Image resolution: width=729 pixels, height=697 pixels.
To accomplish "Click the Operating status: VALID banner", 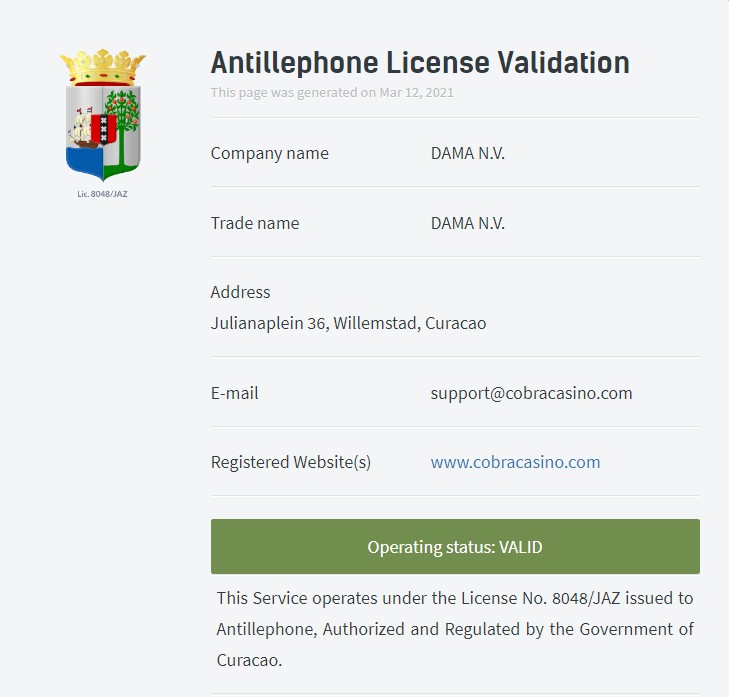I will 455,546.
